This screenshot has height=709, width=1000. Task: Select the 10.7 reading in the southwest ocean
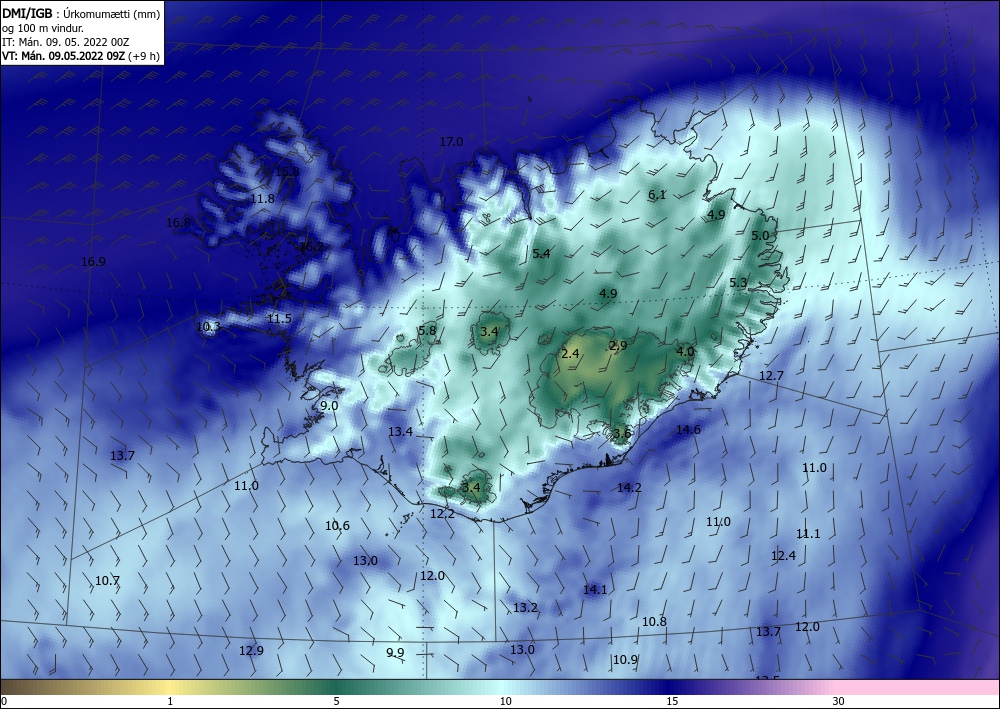coord(107,580)
